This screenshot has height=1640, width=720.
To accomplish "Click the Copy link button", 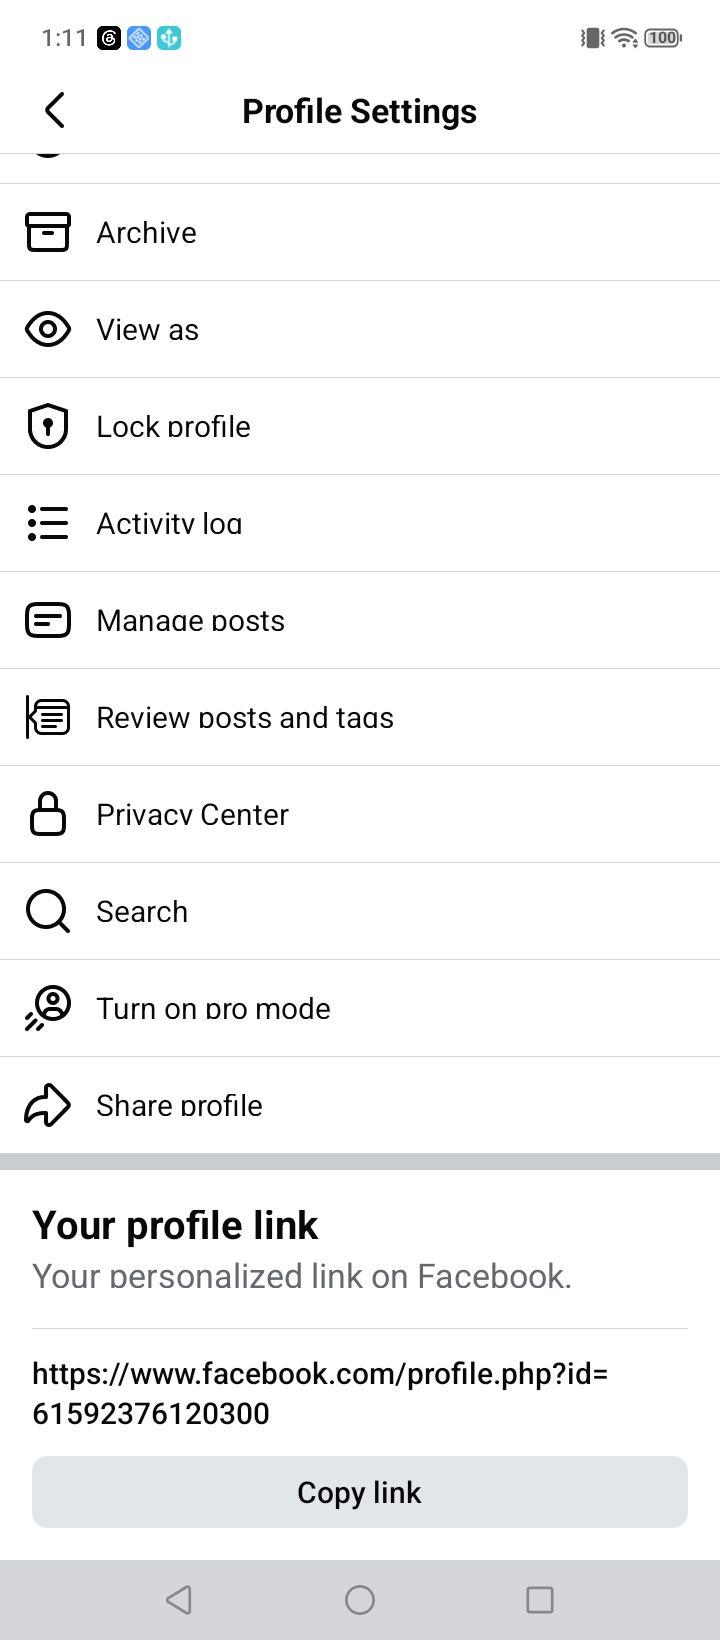I will coord(360,1492).
